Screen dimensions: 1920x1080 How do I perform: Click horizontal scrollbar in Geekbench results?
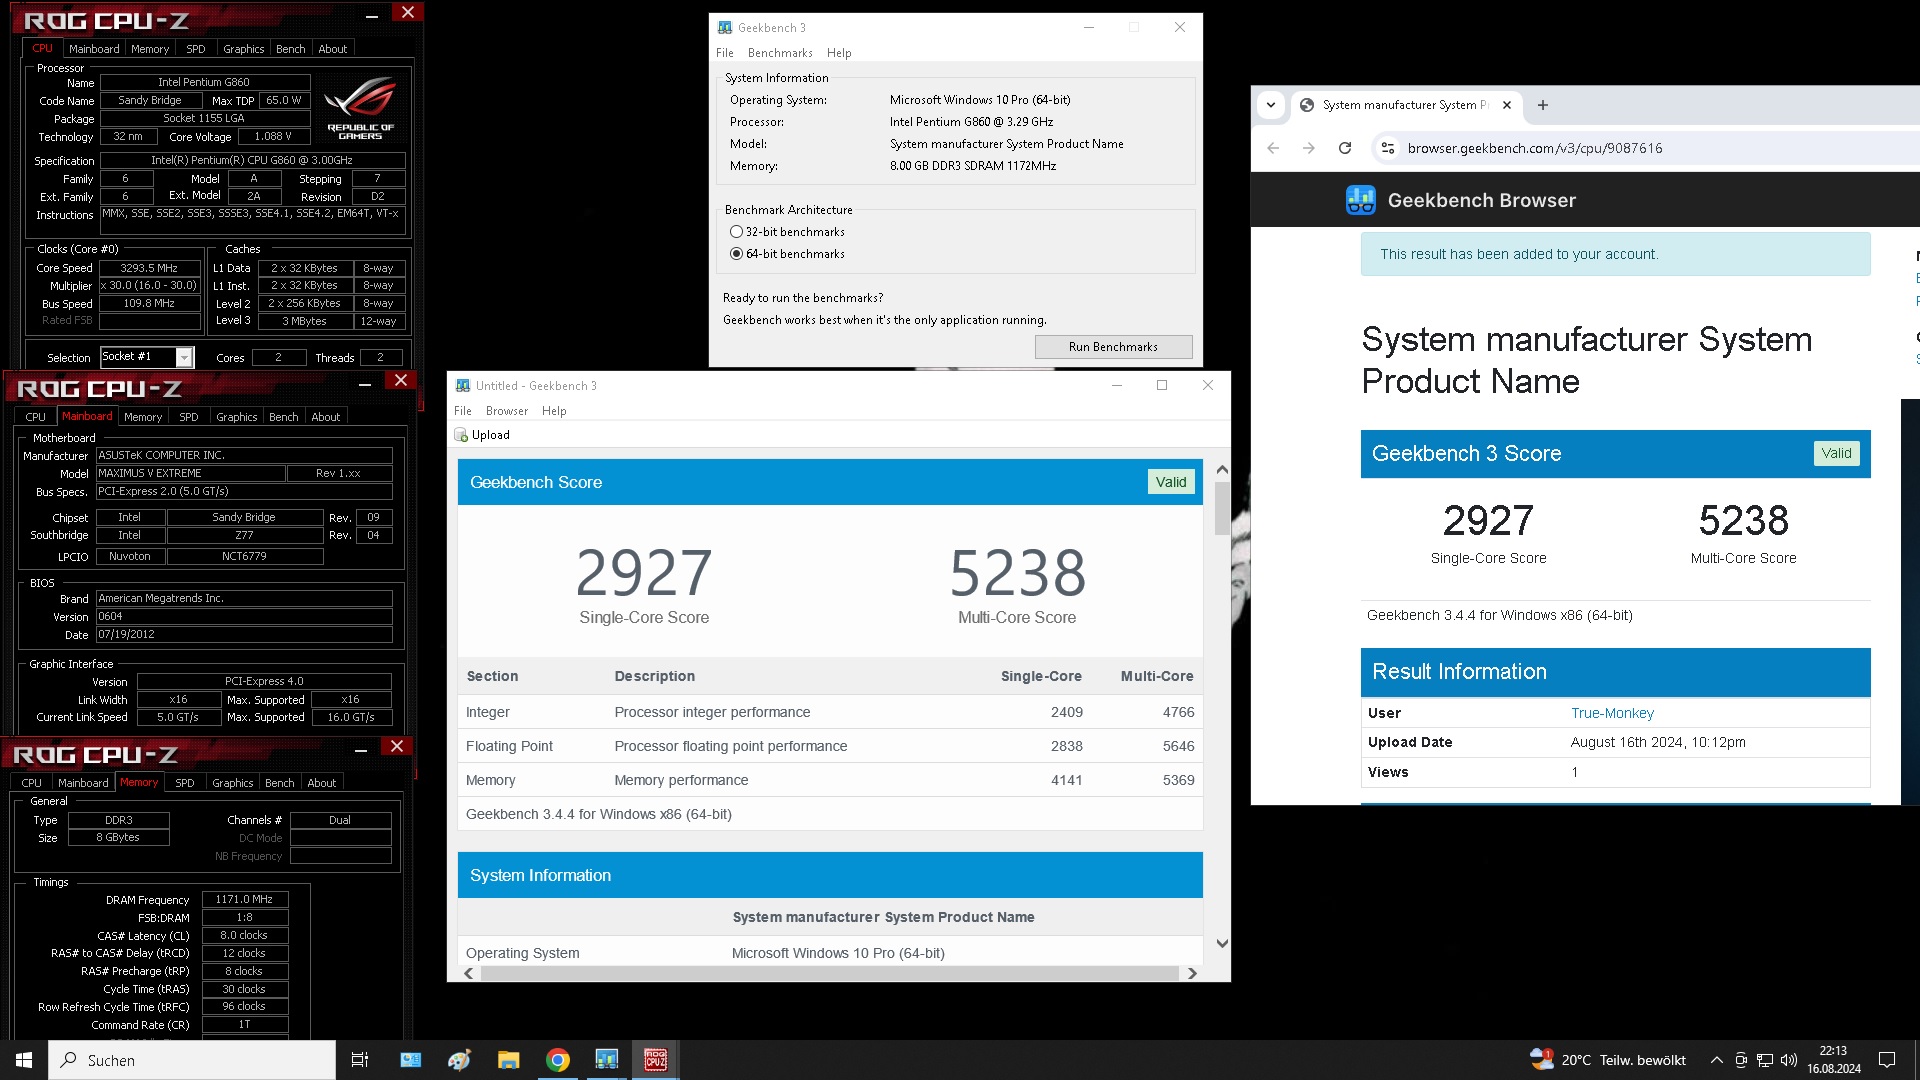pyautogui.click(x=829, y=973)
